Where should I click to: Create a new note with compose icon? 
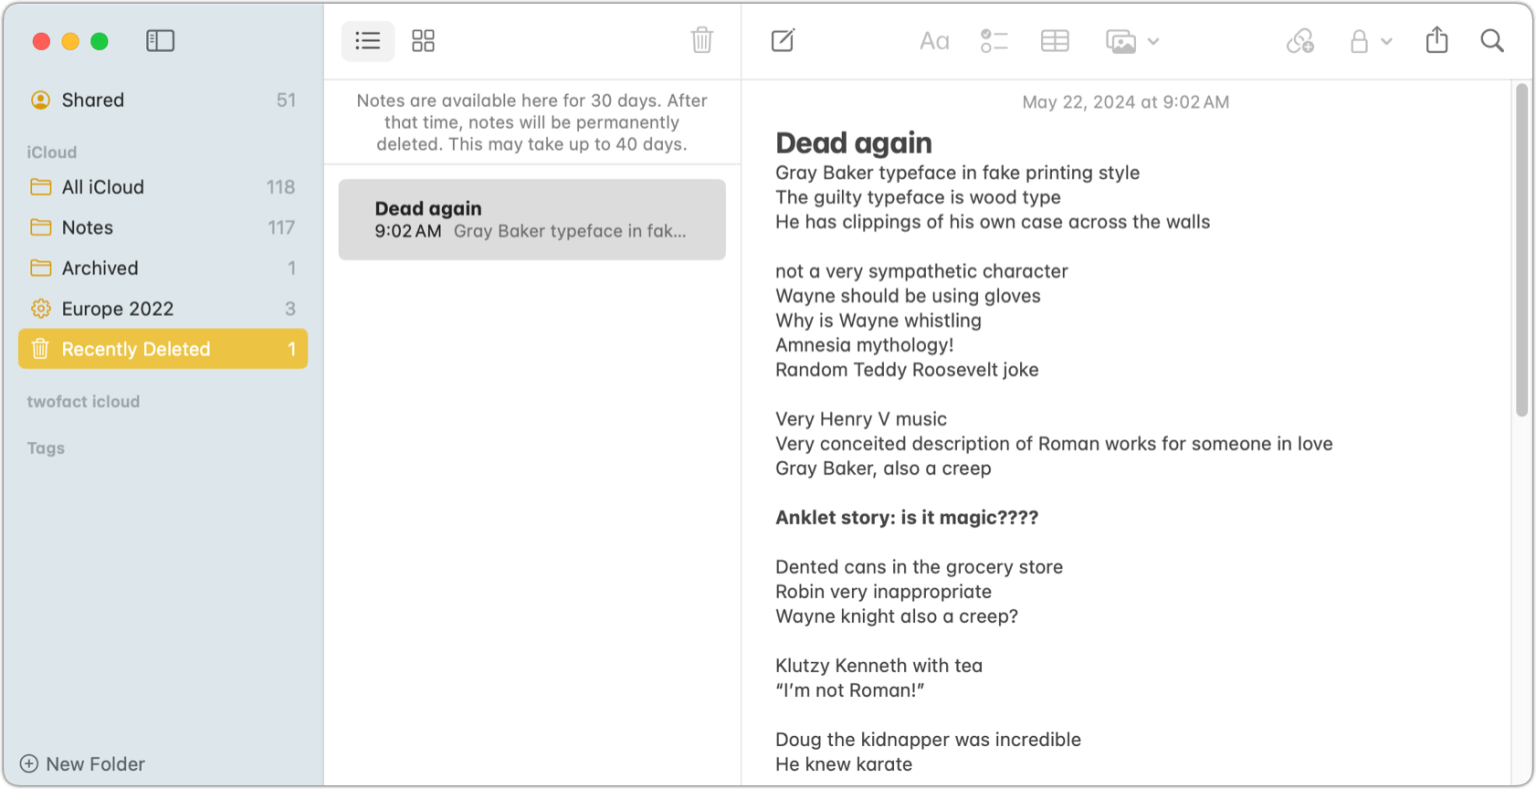783,40
